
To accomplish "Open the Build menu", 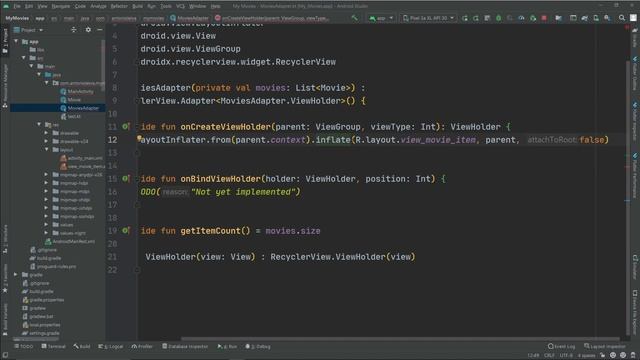I will point(138,6).
